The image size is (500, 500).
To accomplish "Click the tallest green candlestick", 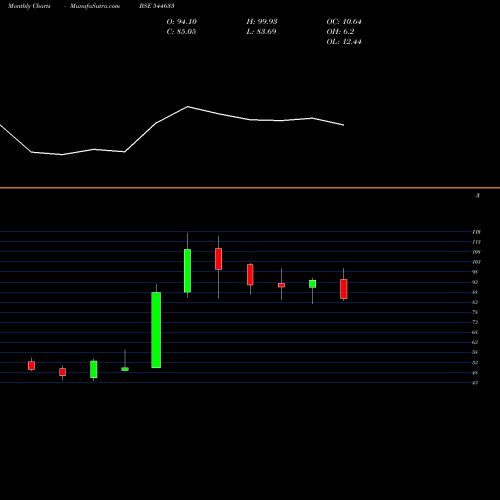I will 156,330.
